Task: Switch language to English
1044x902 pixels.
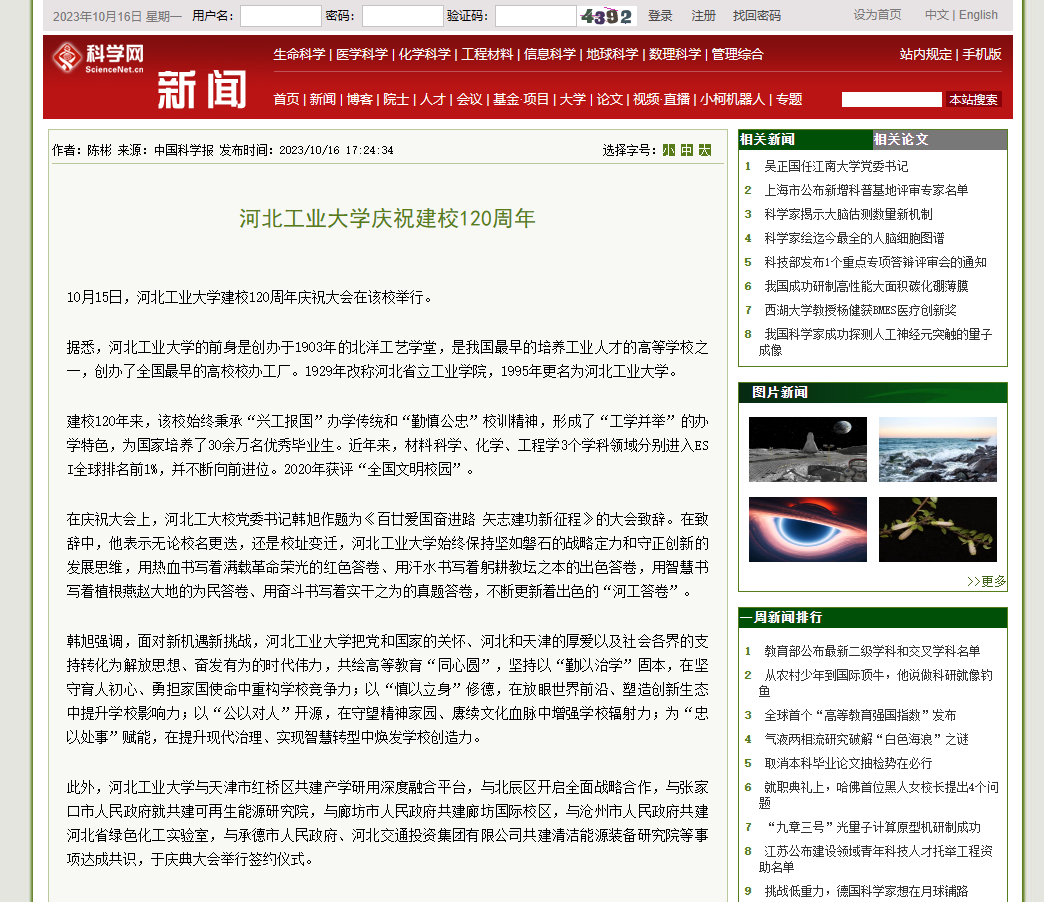Action: (x=978, y=15)
